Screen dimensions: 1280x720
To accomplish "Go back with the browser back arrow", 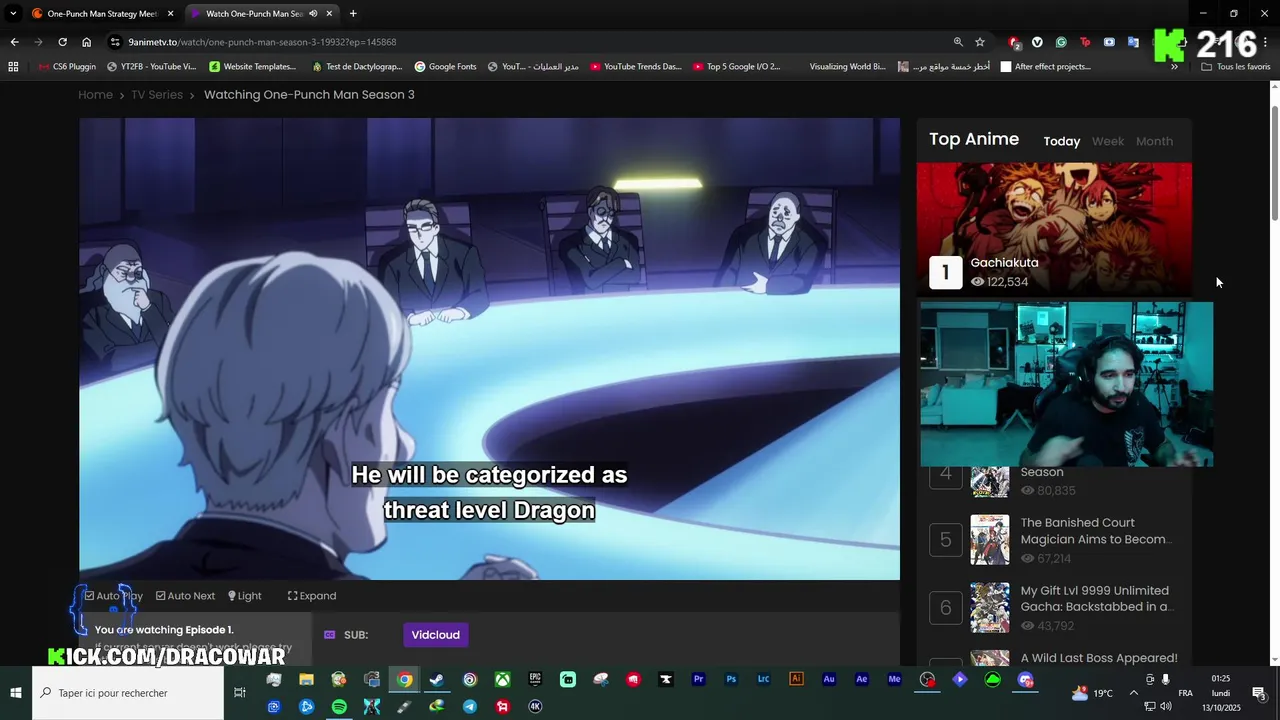I will coord(14,42).
